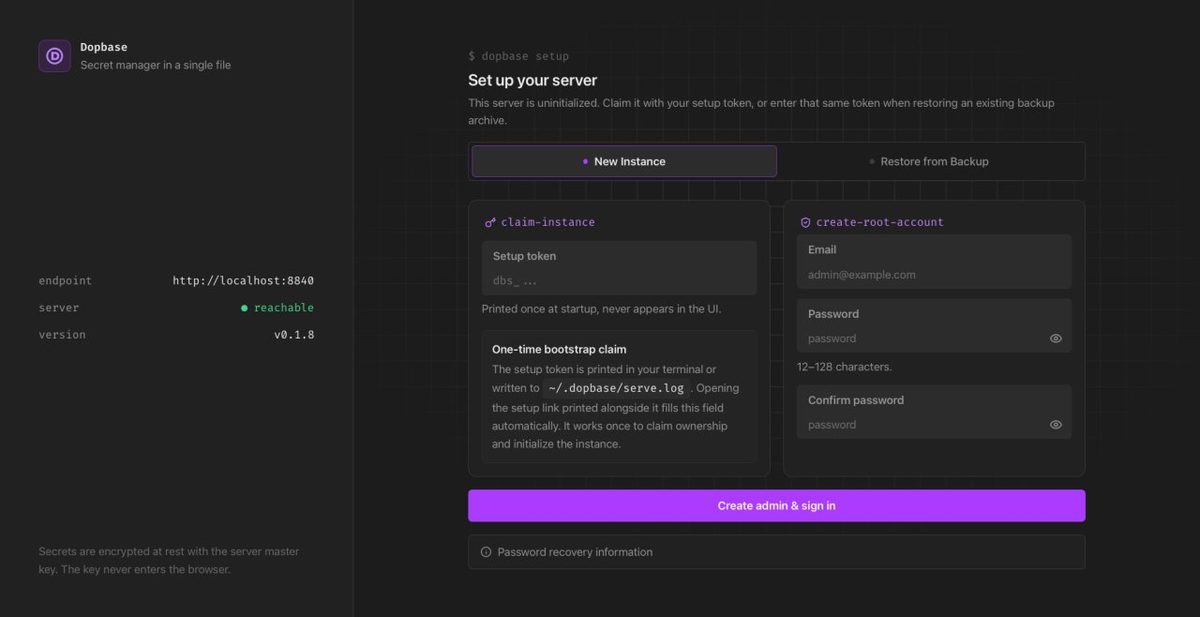Click the endpoint value http://localhost:8840
Image resolution: width=1200 pixels, height=617 pixels.
pyautogui.click(x=243, y=281)
